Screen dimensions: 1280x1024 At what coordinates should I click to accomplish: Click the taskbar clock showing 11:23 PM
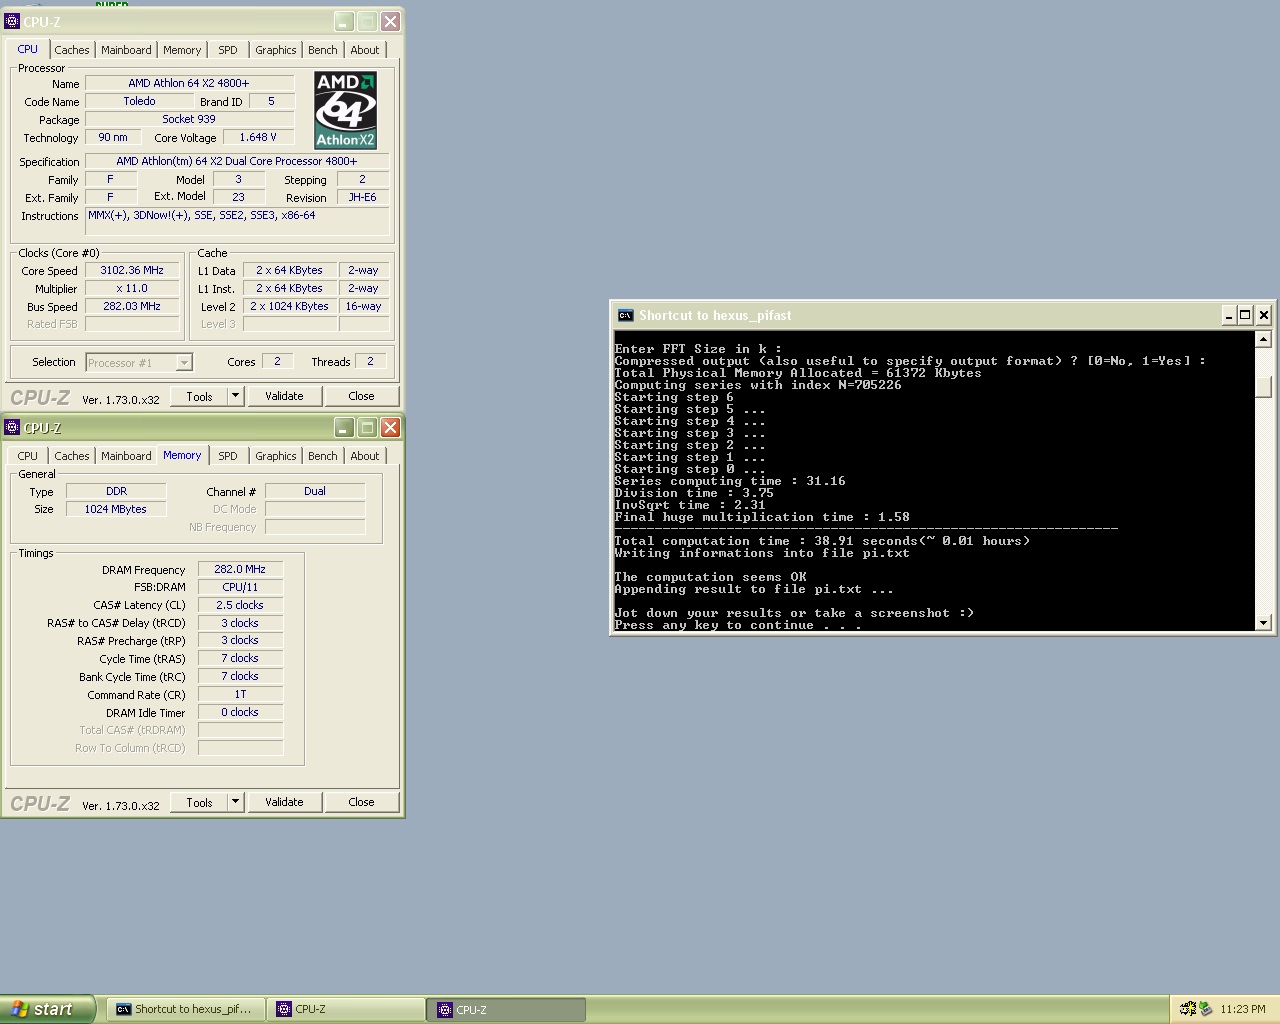[x=1242, y=1009]
